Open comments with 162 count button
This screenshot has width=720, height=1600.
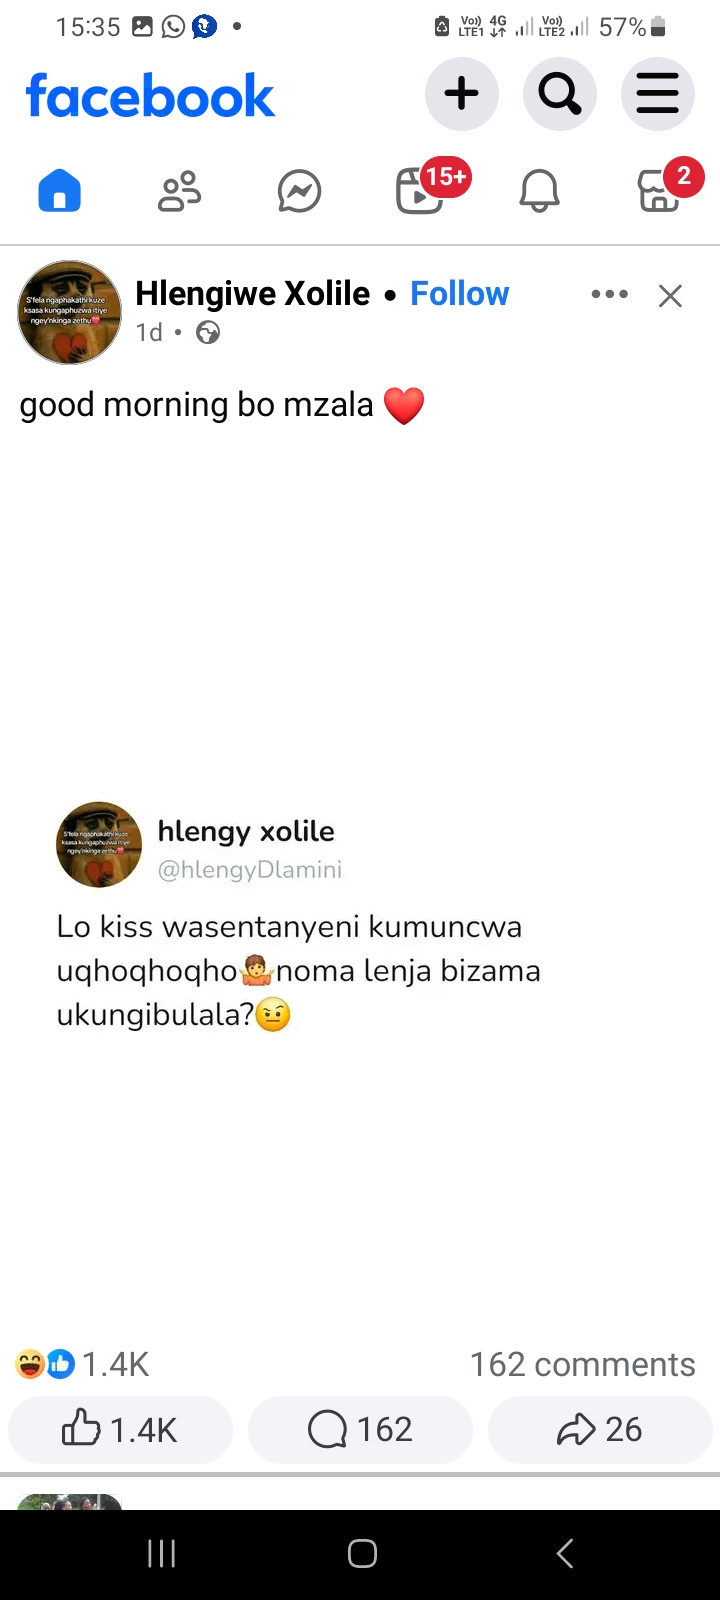[x=360, y=1429]
